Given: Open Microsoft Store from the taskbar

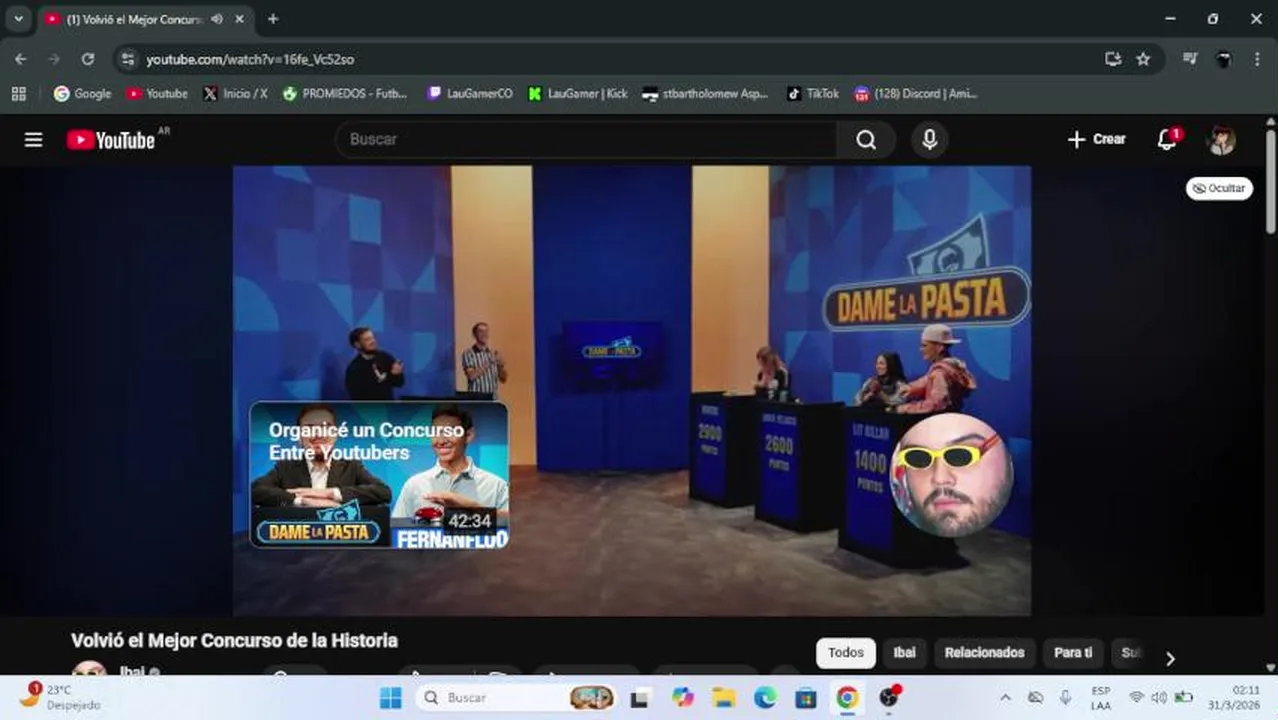Looking at the screenshot, I should pos(806,697).
